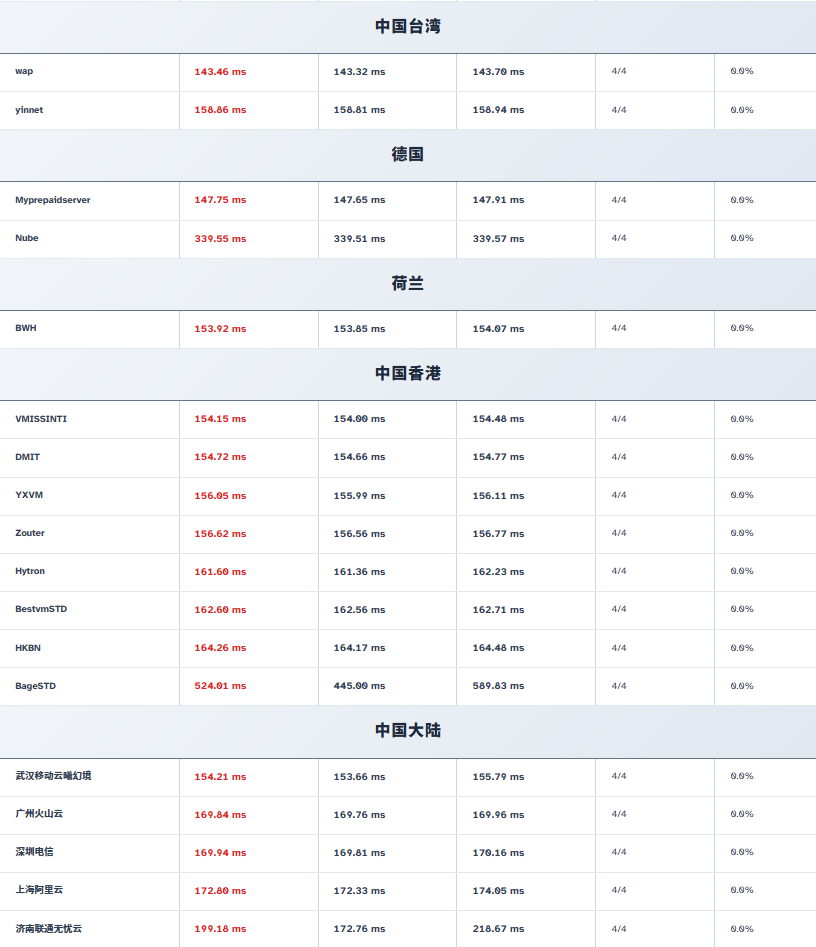Click the 德国 section header
816x947 pixels.
pos(408,155)
